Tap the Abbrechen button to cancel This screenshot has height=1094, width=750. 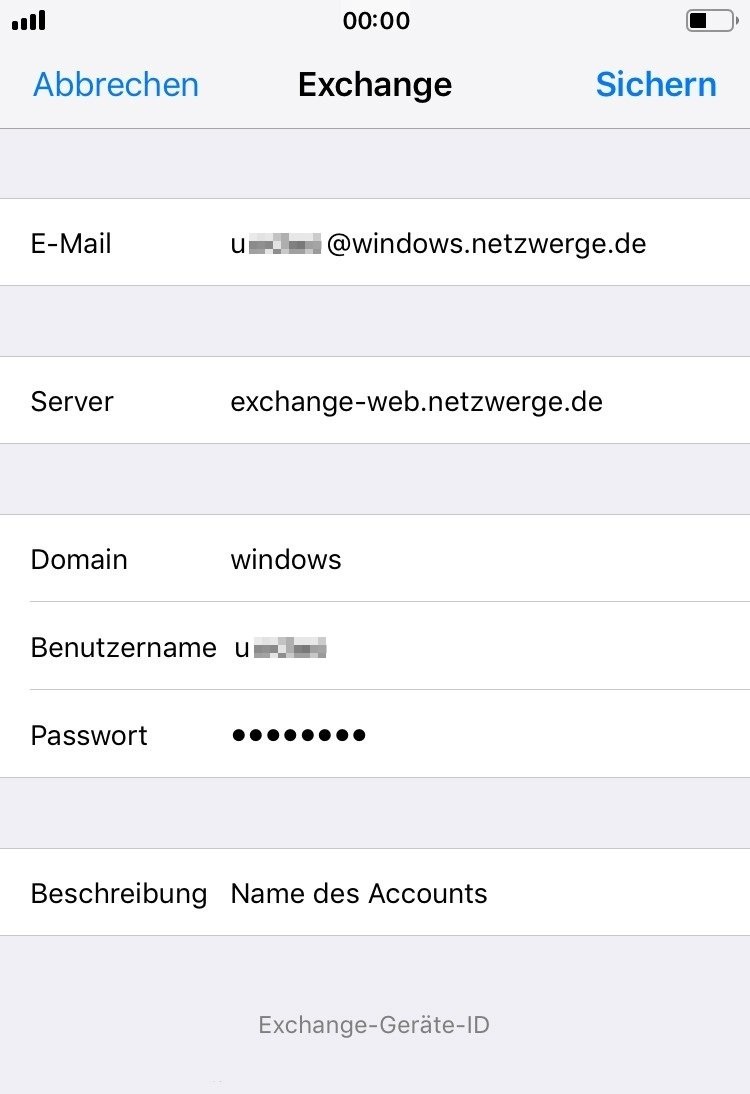(115, 85)
